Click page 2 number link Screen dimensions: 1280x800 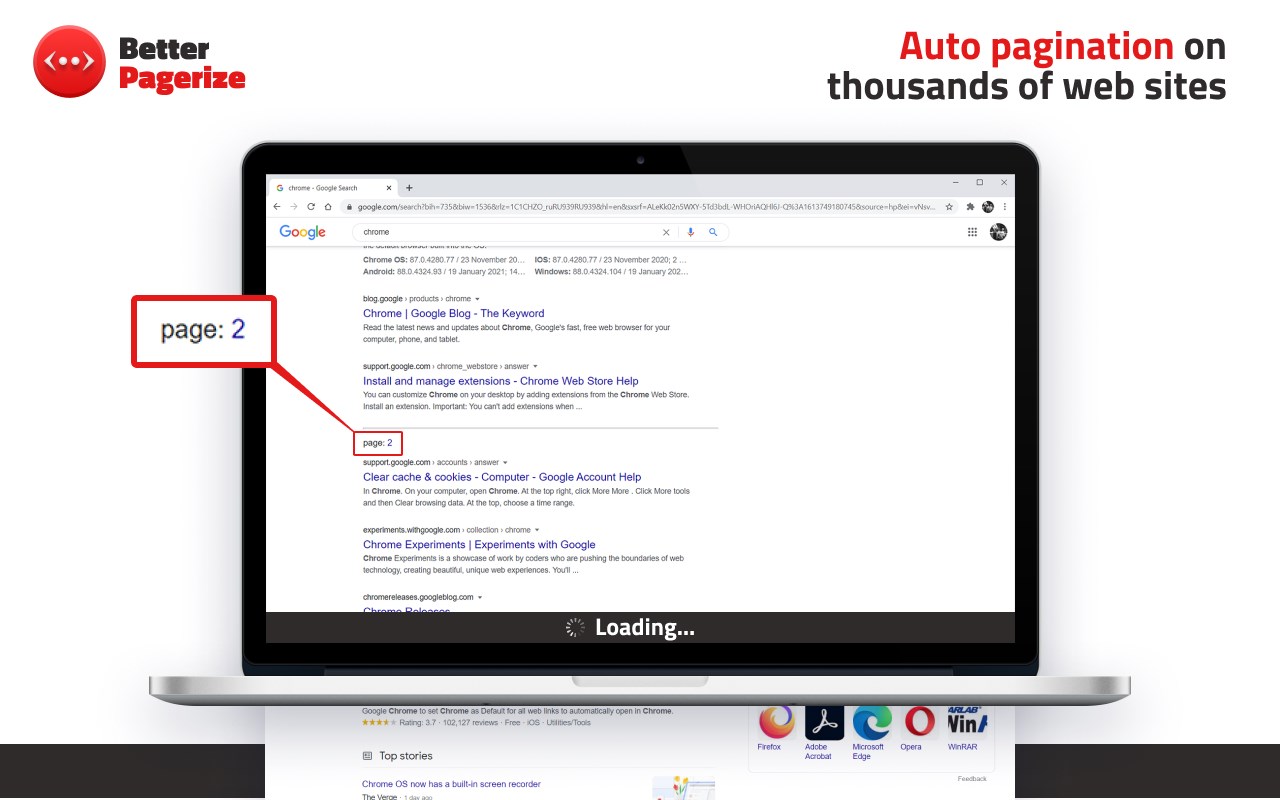click(x=390, y=443)
